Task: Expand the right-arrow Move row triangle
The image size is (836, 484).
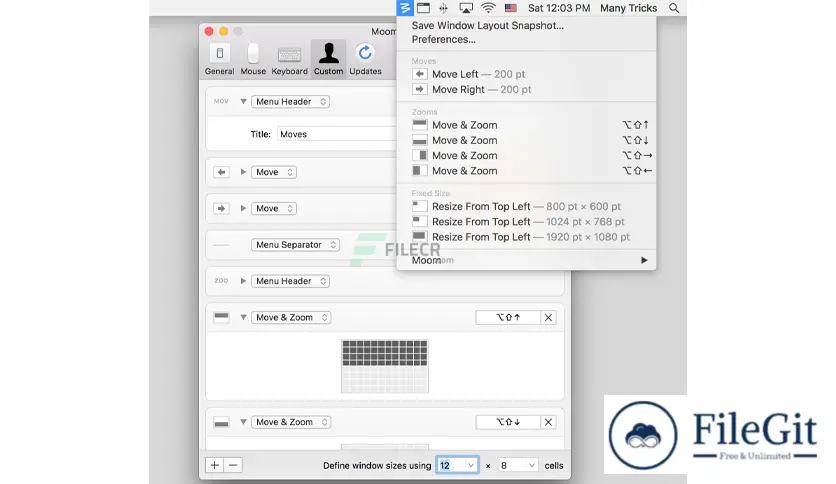Action: point(243,208)
